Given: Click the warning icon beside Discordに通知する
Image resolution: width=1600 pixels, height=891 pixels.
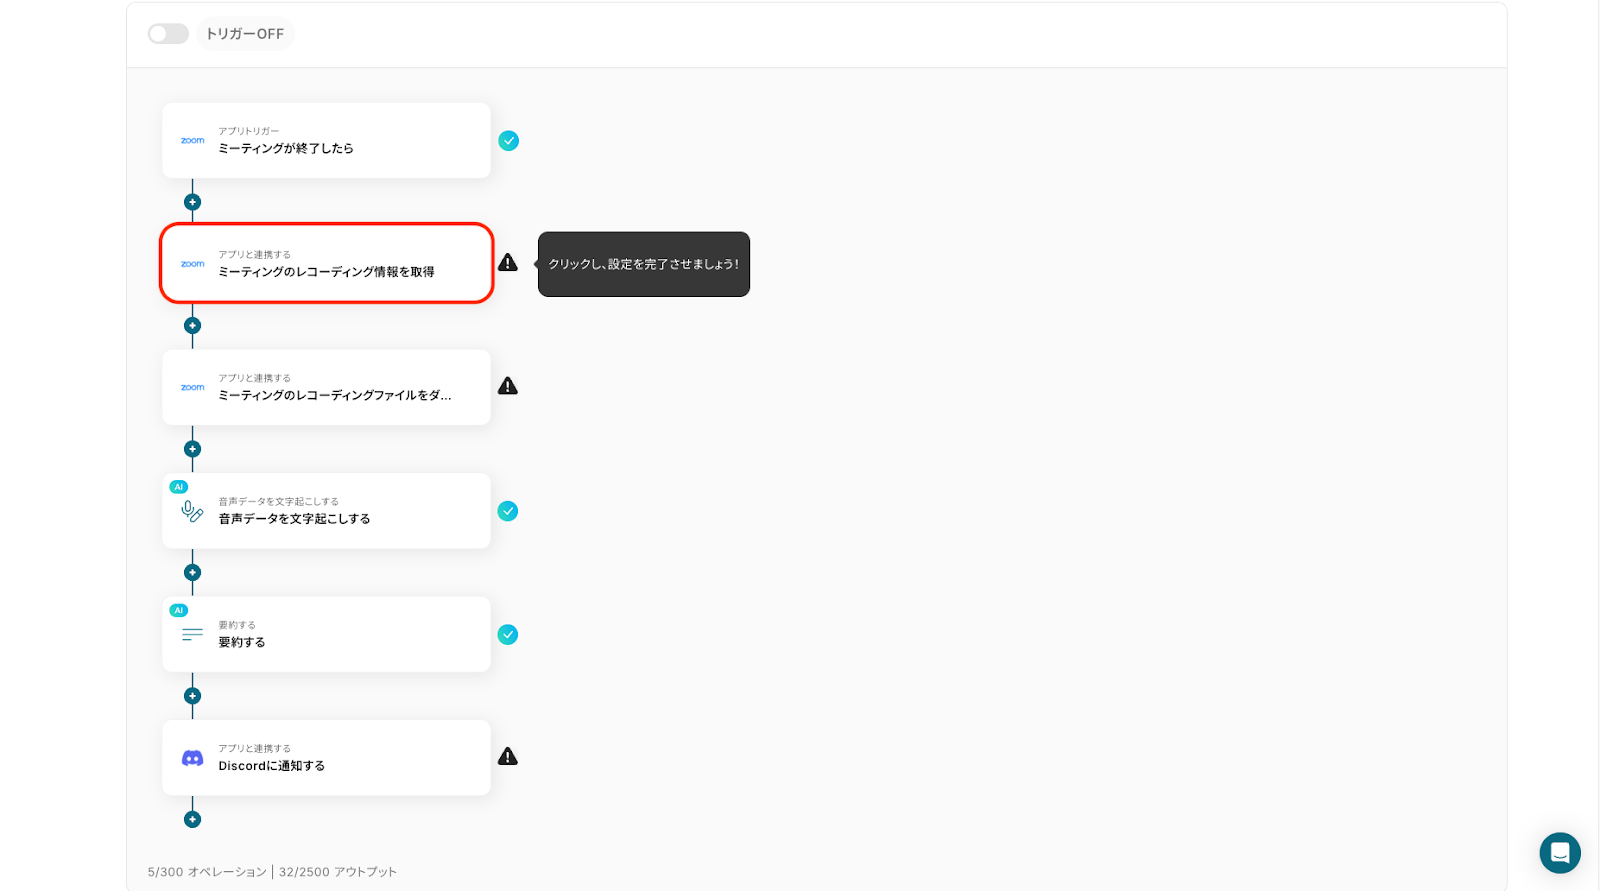Looking at the screenshot, I should (x=508, y=757).
